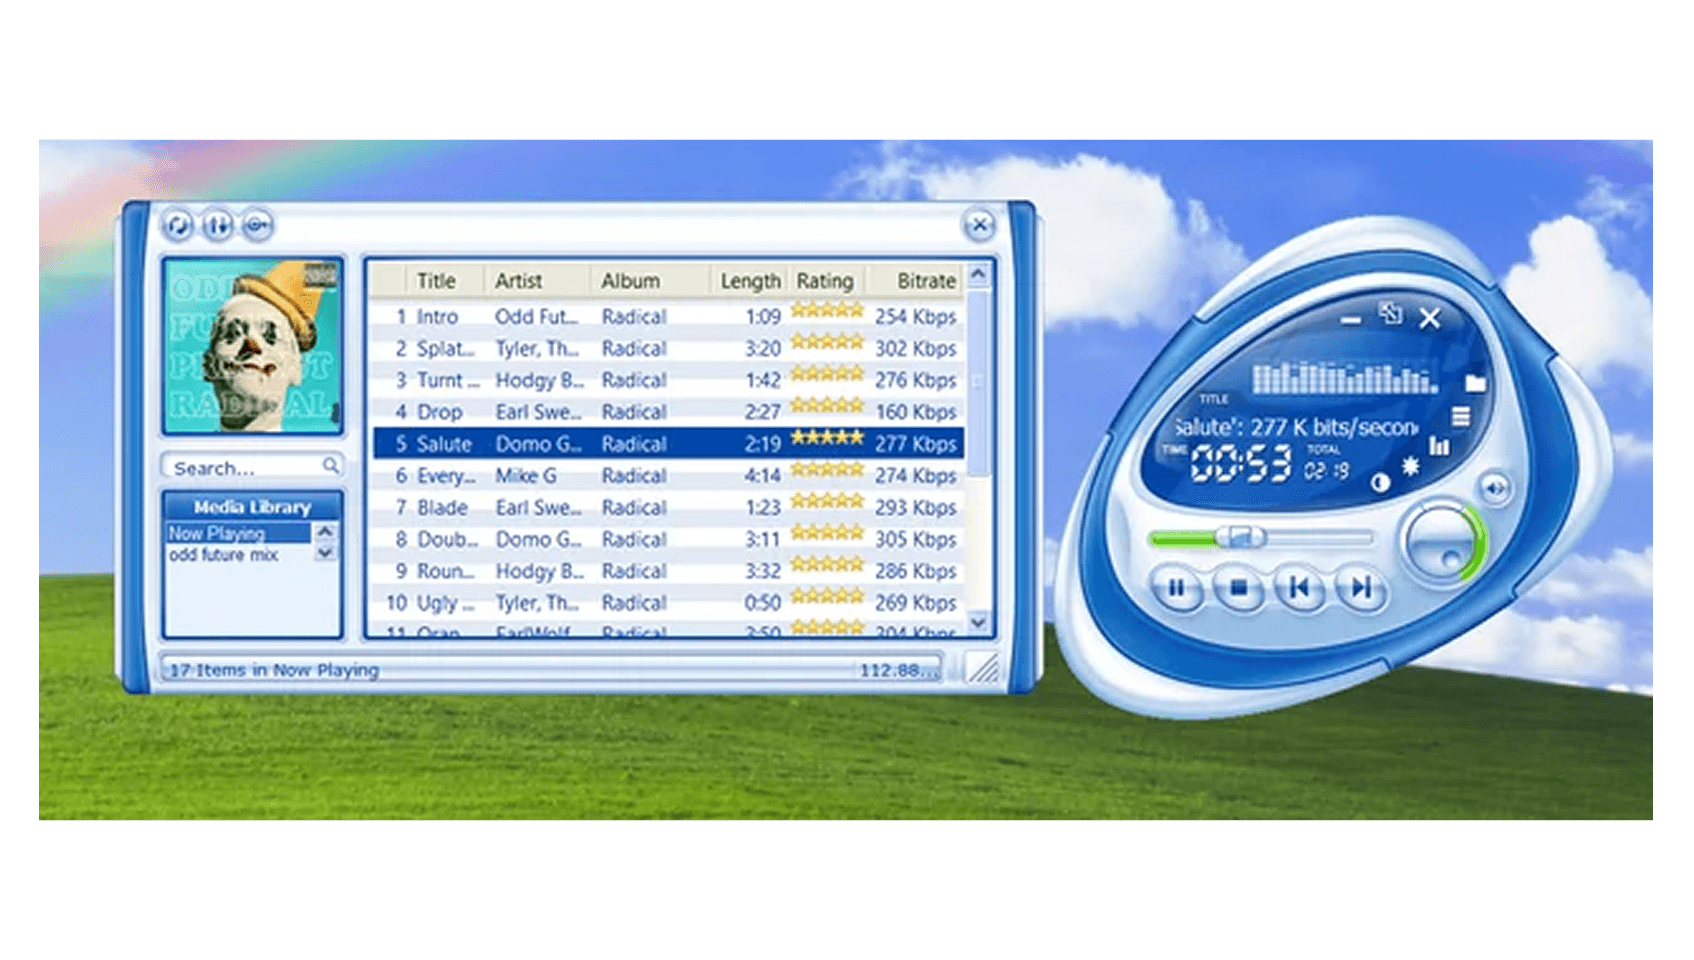Click the half-circle contrast icon
1694x960 pixels.
(x=1381, y=483)
